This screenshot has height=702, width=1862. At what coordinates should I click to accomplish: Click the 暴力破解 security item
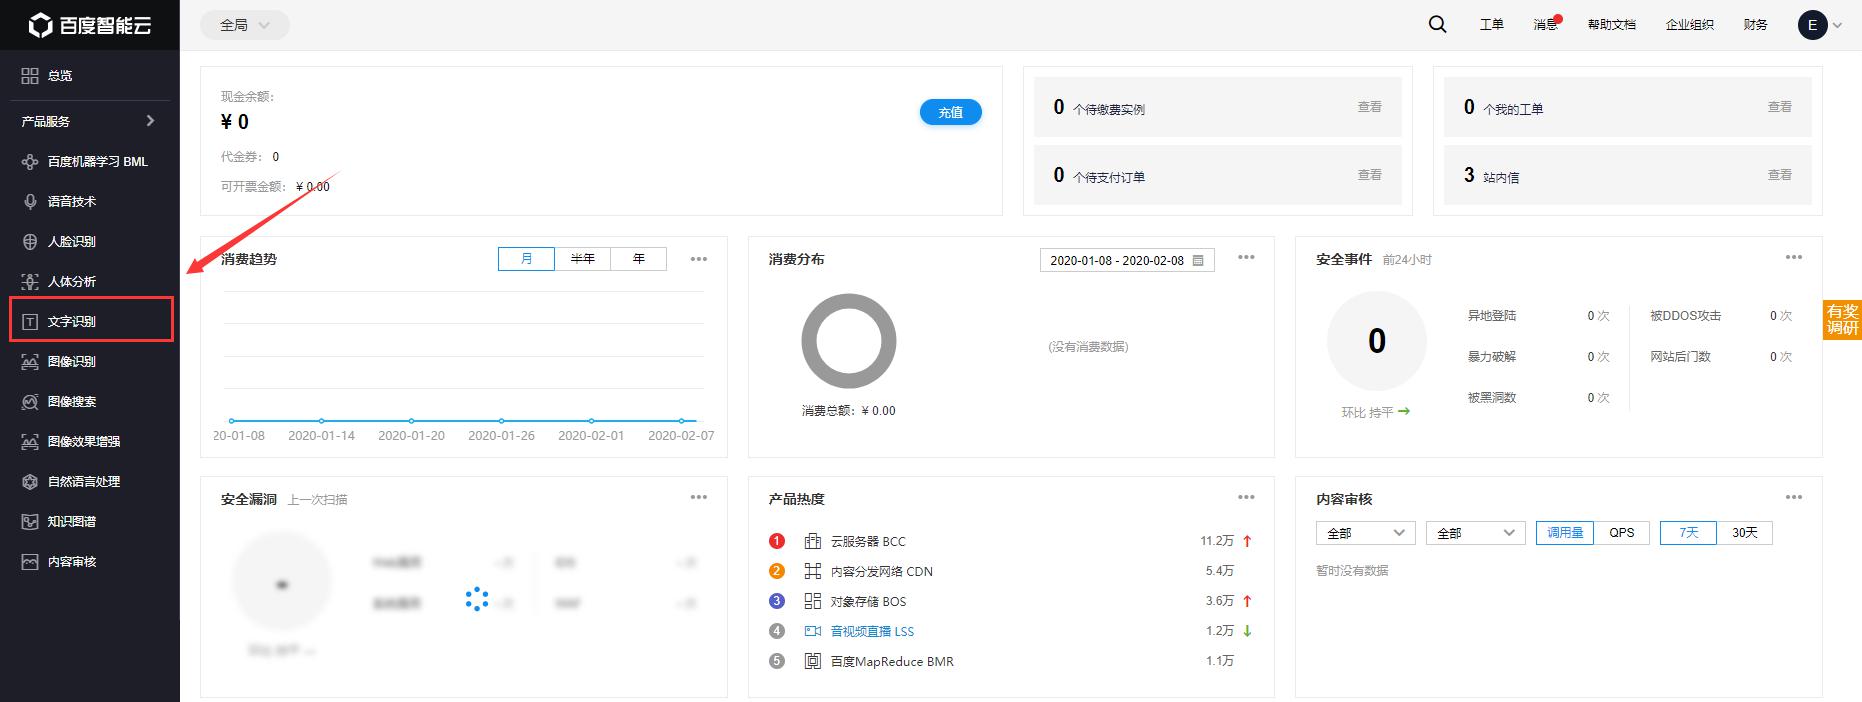[1491, 357]
